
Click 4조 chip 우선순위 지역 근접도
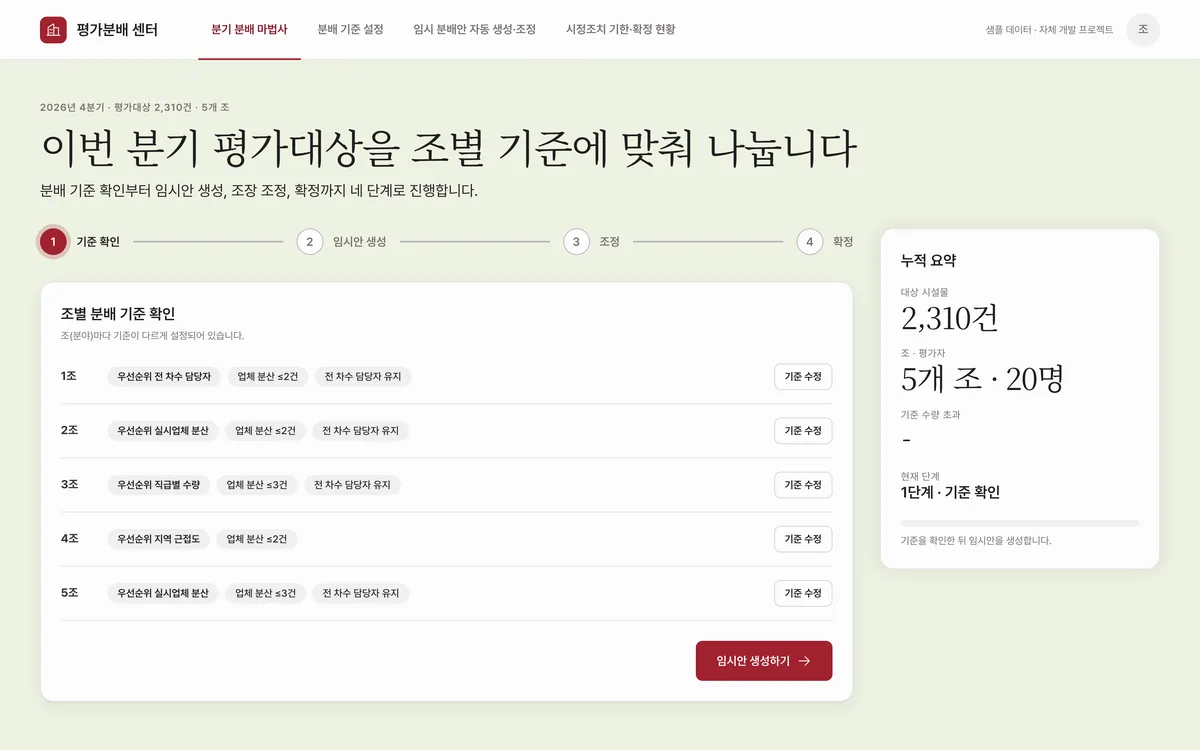click(x=158, y=539)
